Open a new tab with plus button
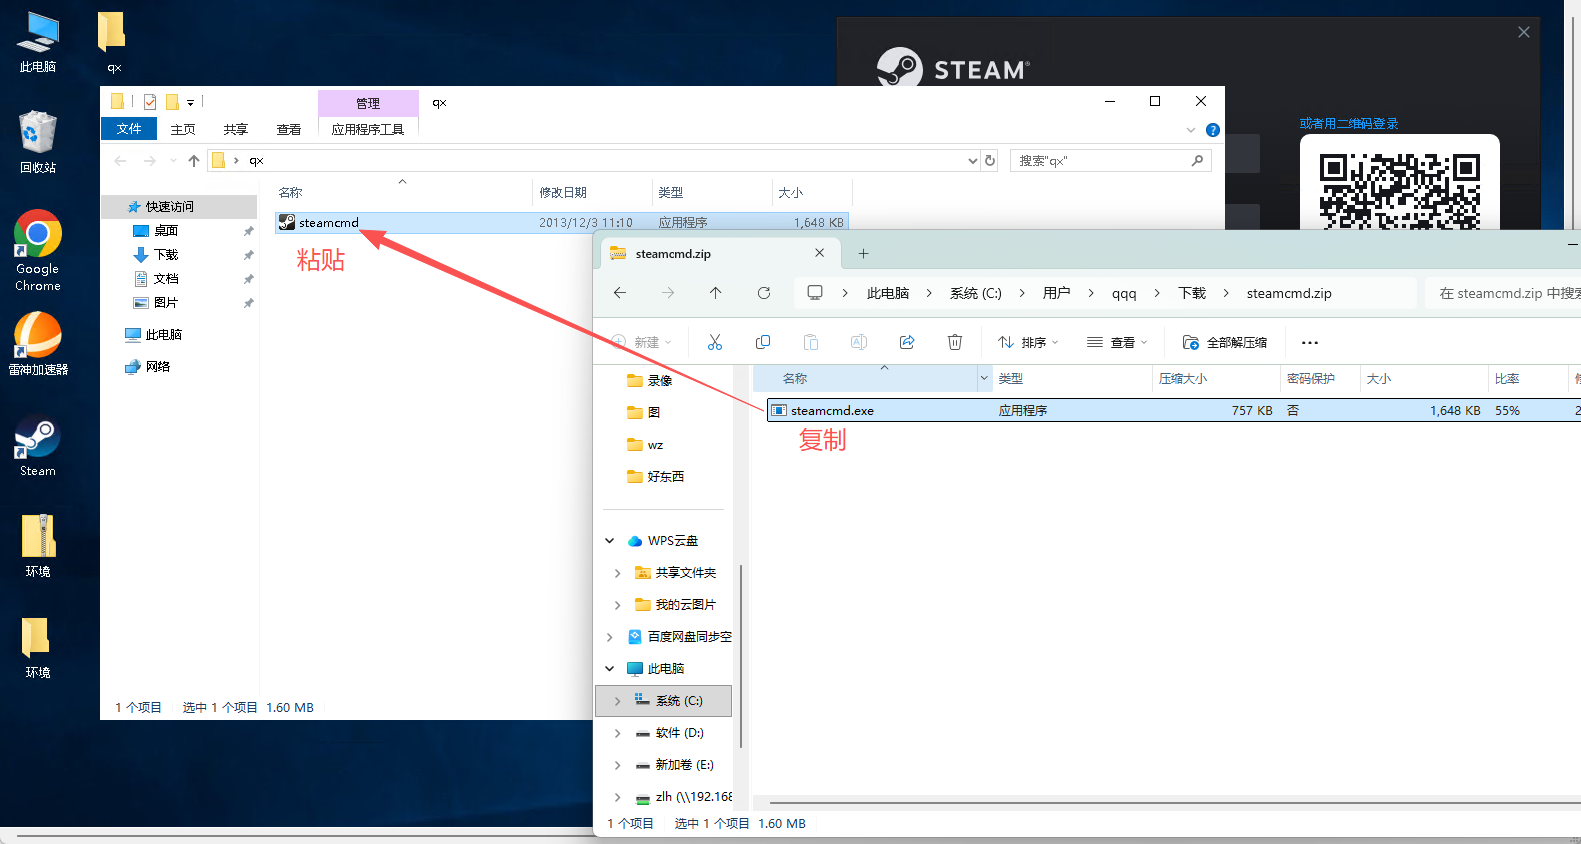1581x844 pixels. pos(864,254)
